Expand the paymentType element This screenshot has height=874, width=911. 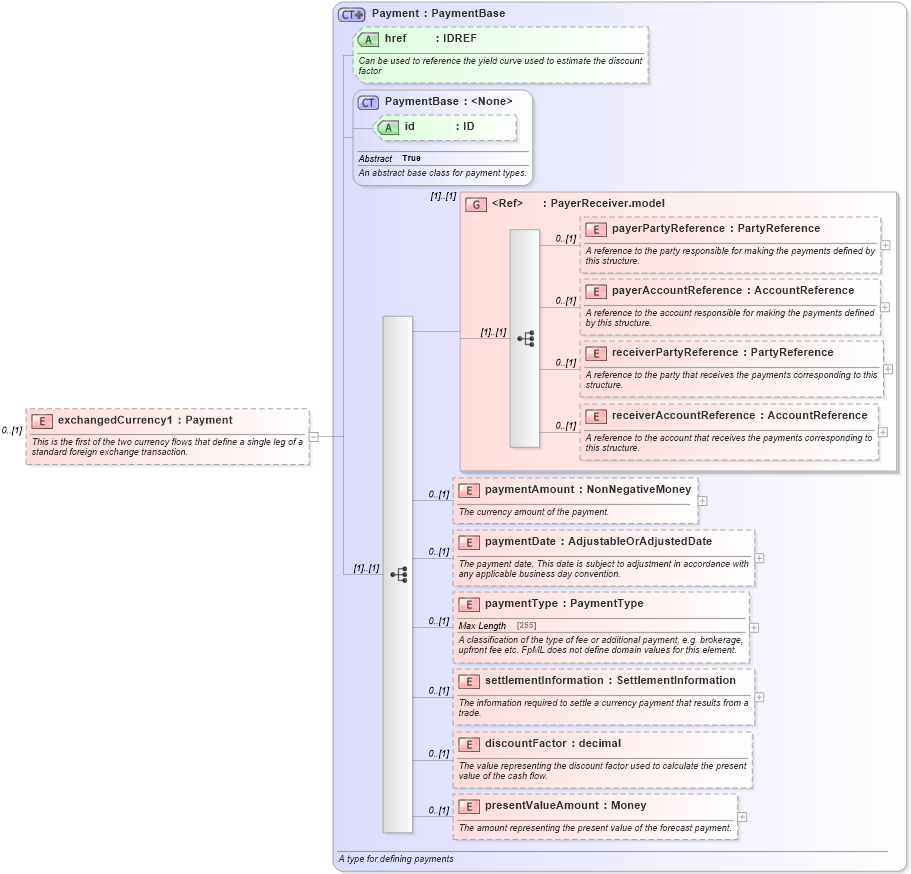(754, 628)
